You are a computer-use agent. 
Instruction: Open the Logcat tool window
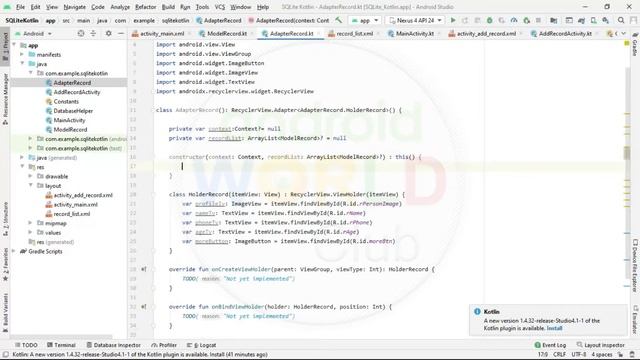click(202, 345)
